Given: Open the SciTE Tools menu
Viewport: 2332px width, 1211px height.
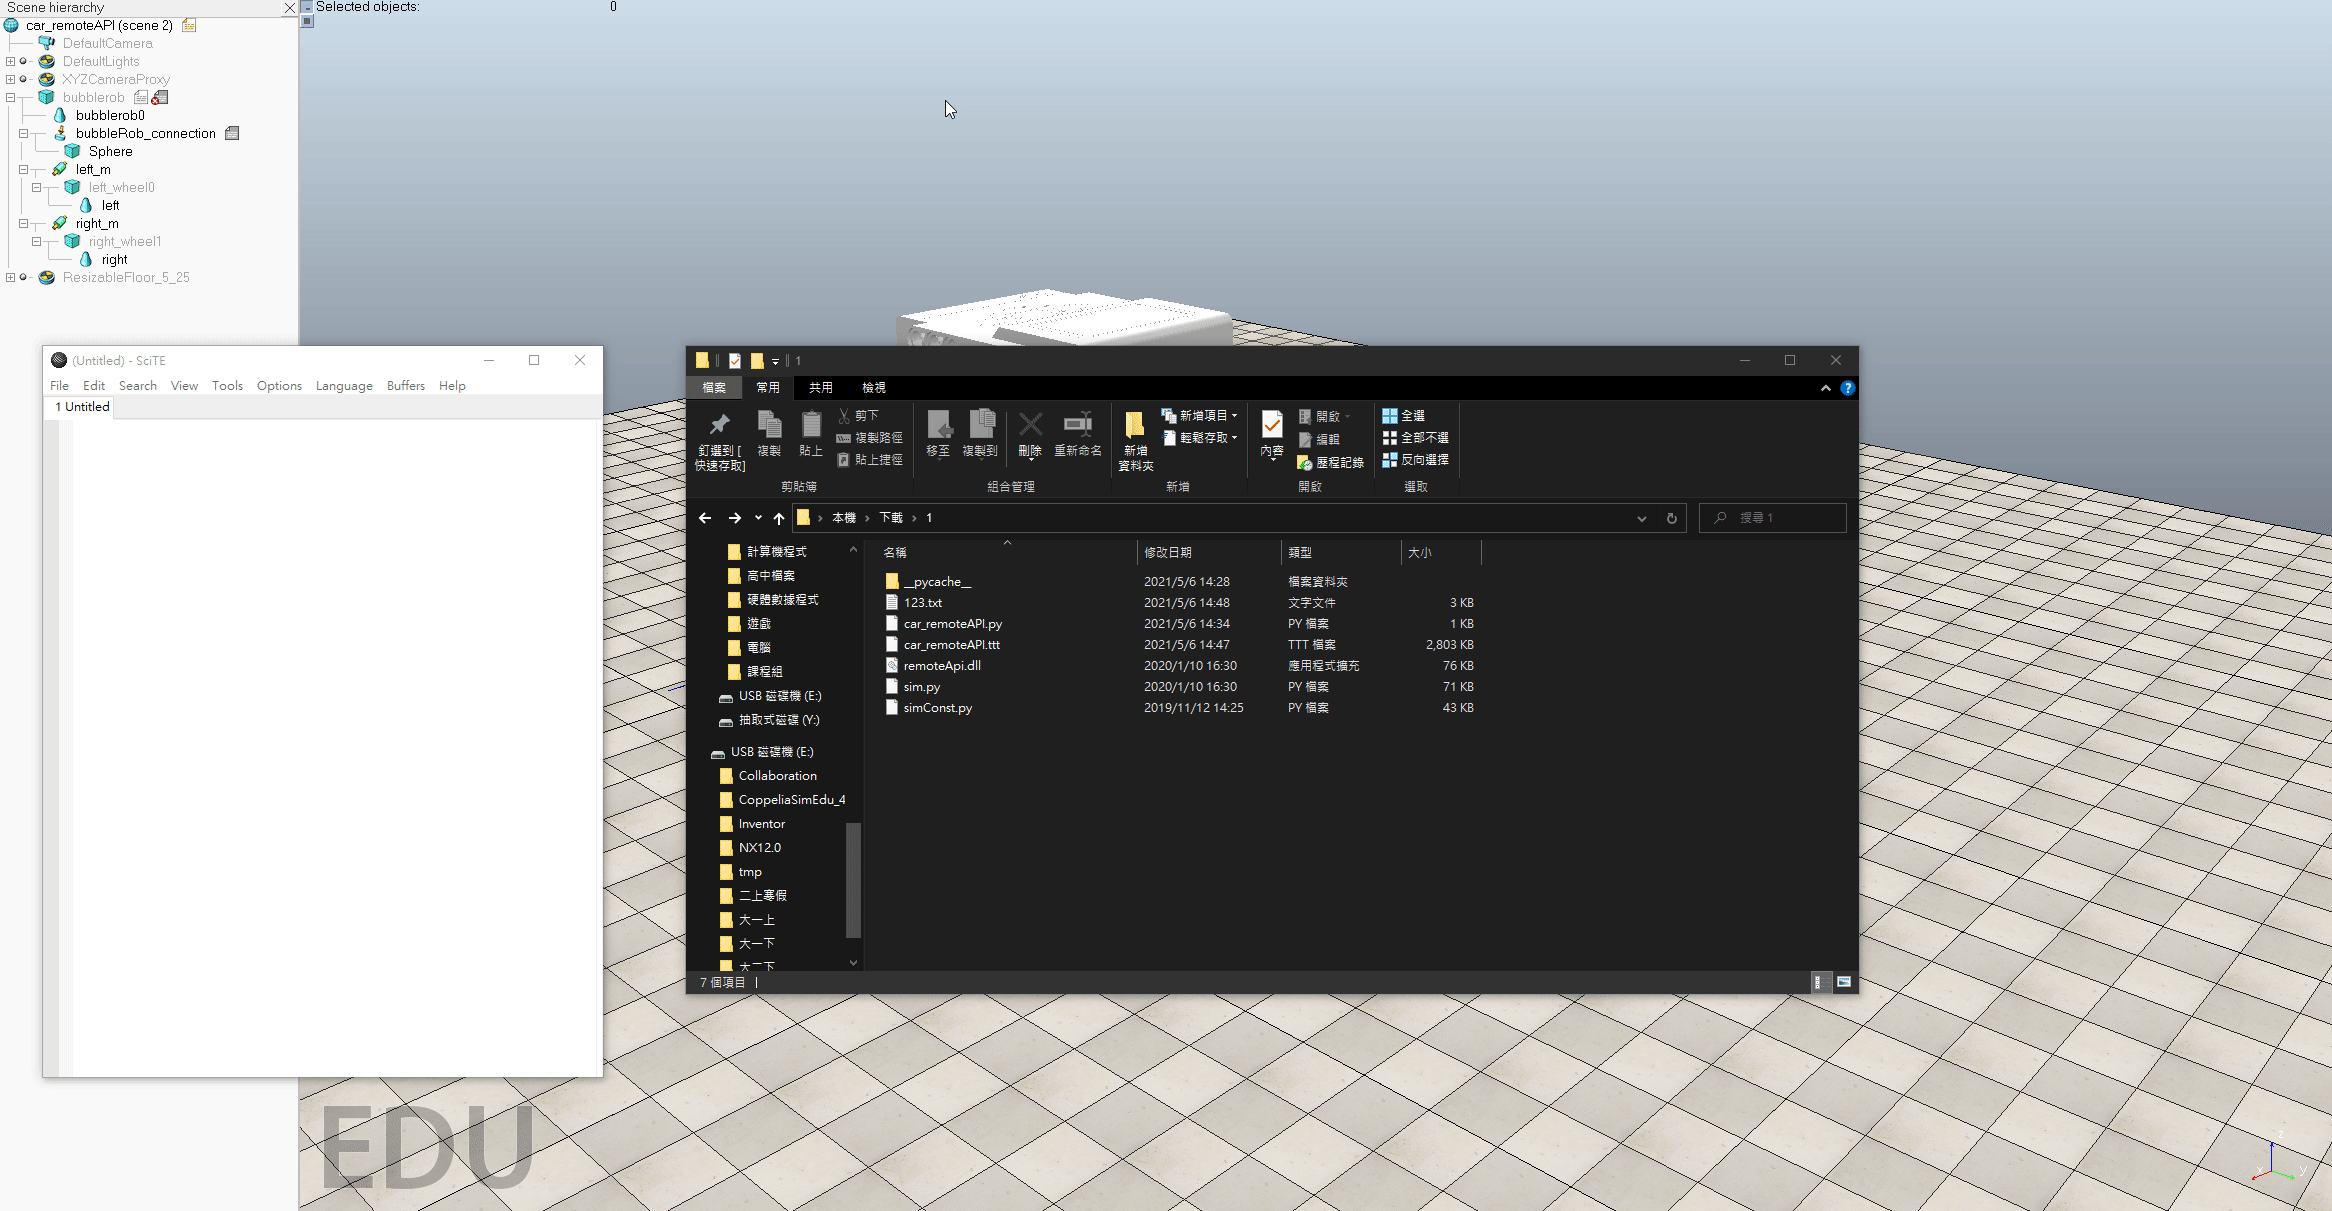Looking at the screenshot, I should click(227, 385).
